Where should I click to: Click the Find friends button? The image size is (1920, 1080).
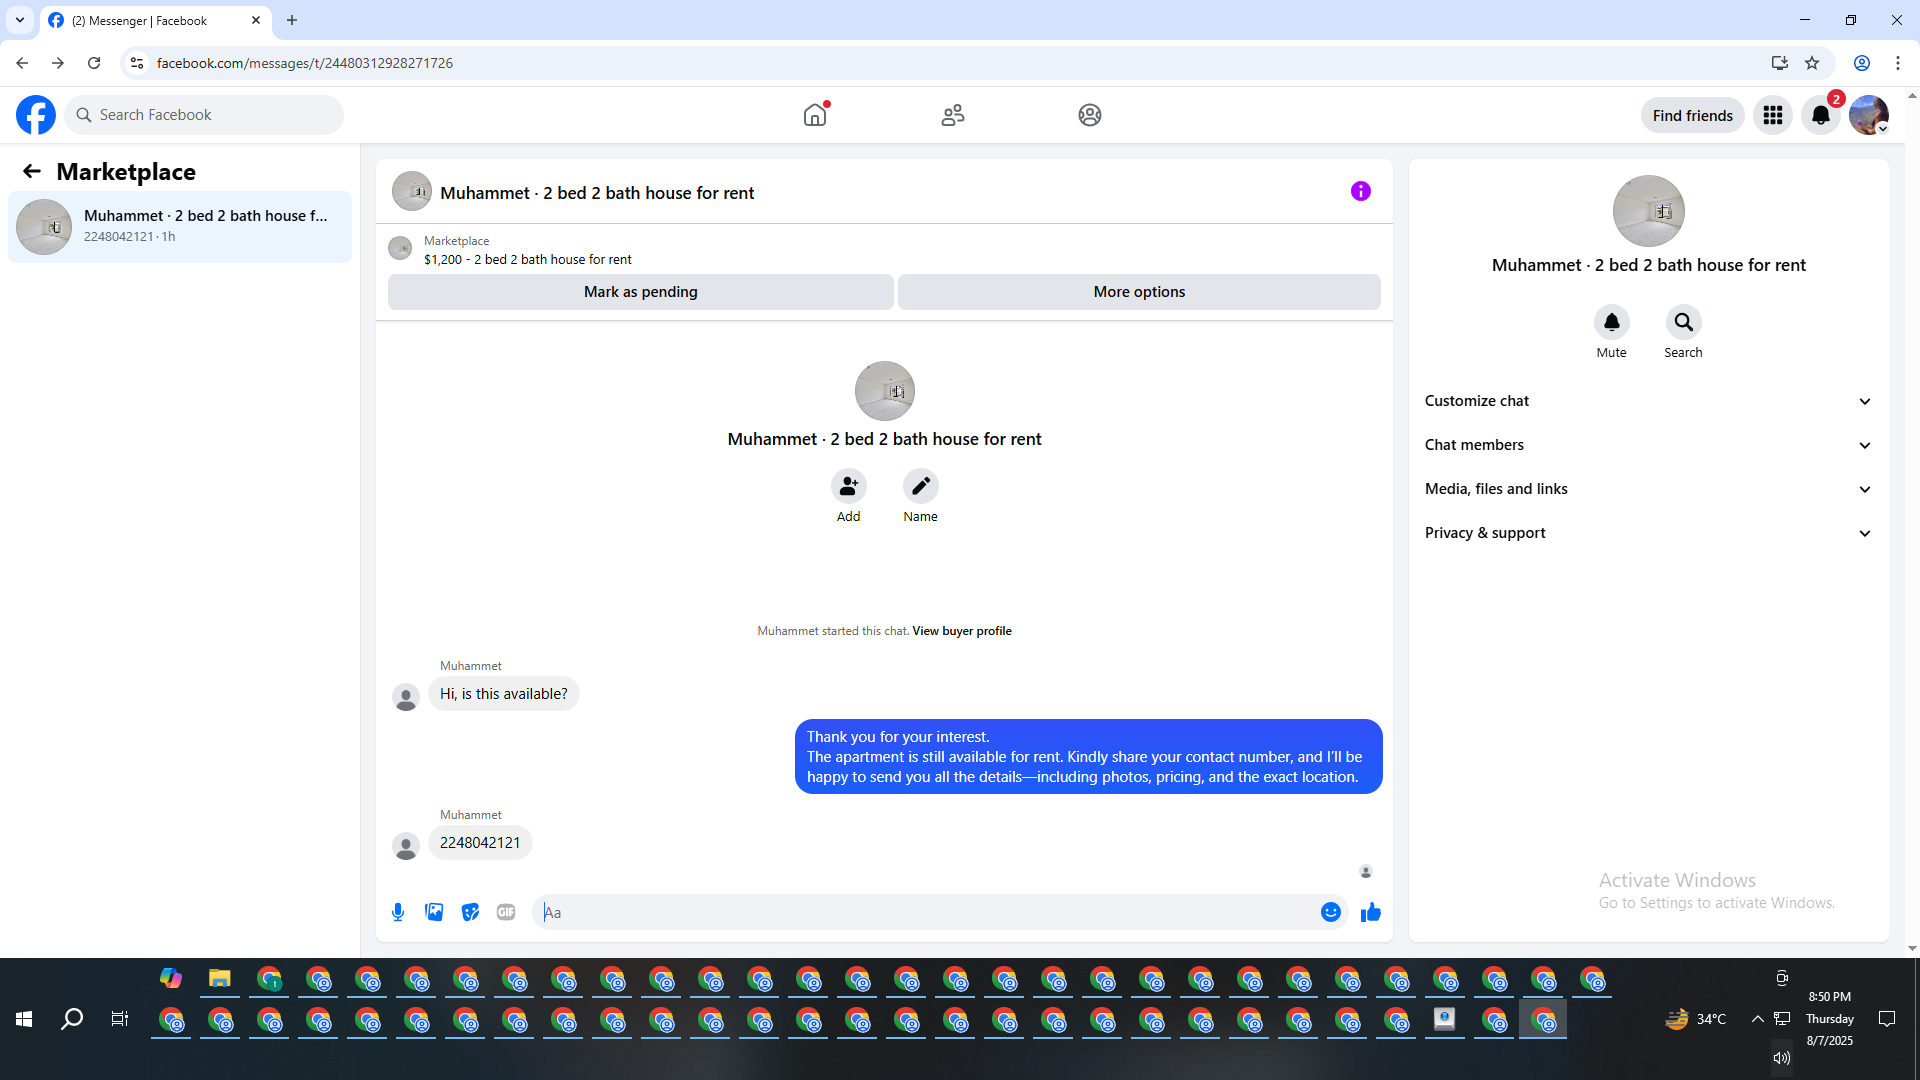1692,115
